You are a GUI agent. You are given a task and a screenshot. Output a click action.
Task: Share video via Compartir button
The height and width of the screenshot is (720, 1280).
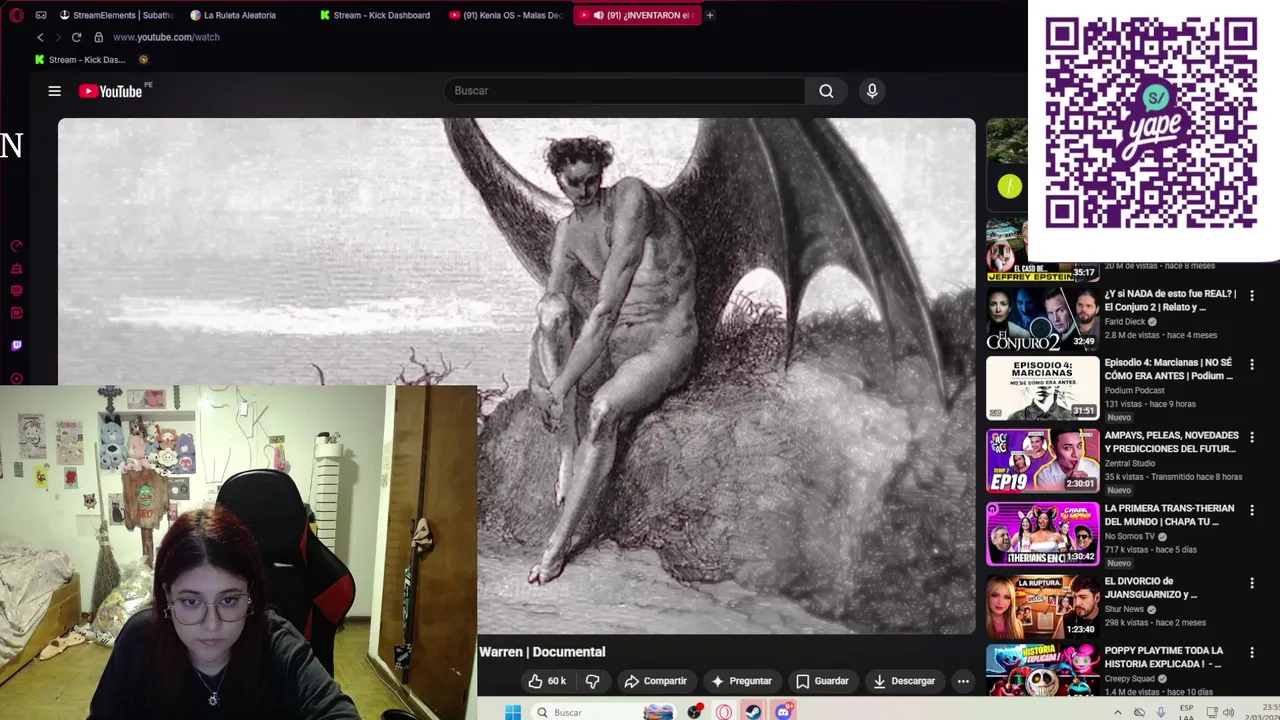pyautogui.click(x=656, y=681)
